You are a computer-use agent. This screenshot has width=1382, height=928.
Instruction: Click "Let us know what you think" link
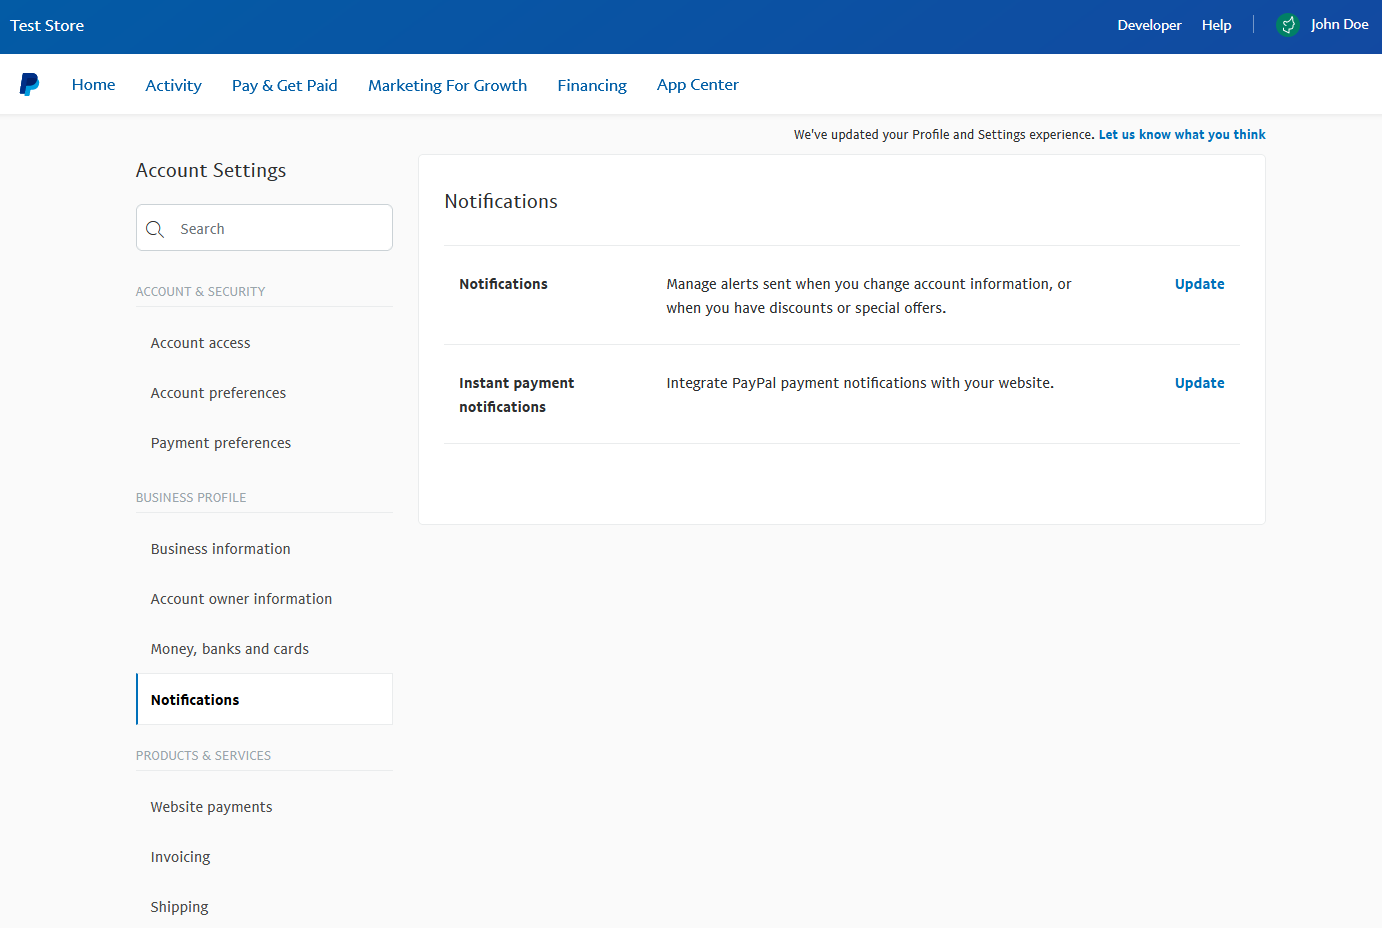click(1182, 135)
